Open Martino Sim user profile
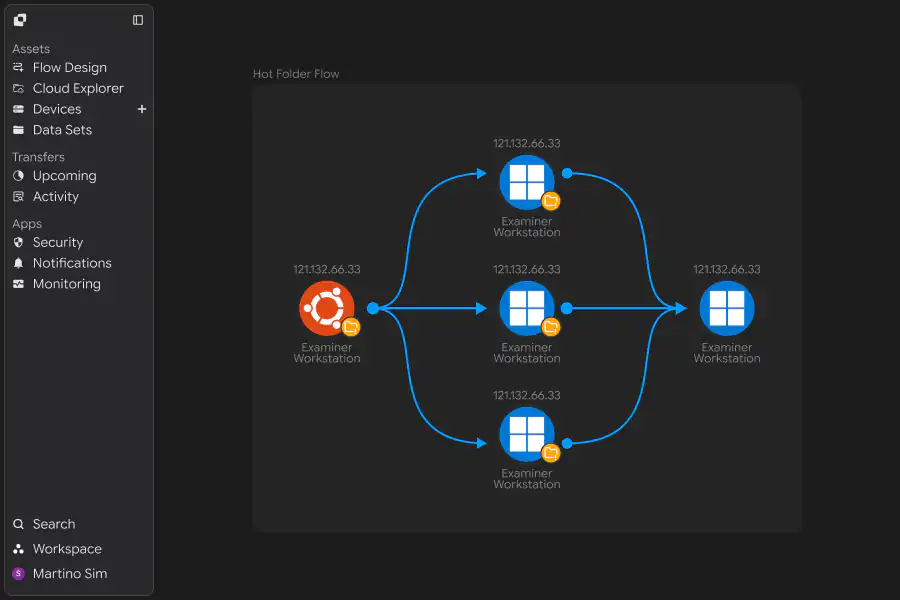This screenshot has width=900, height=600. tap(69, 574)
